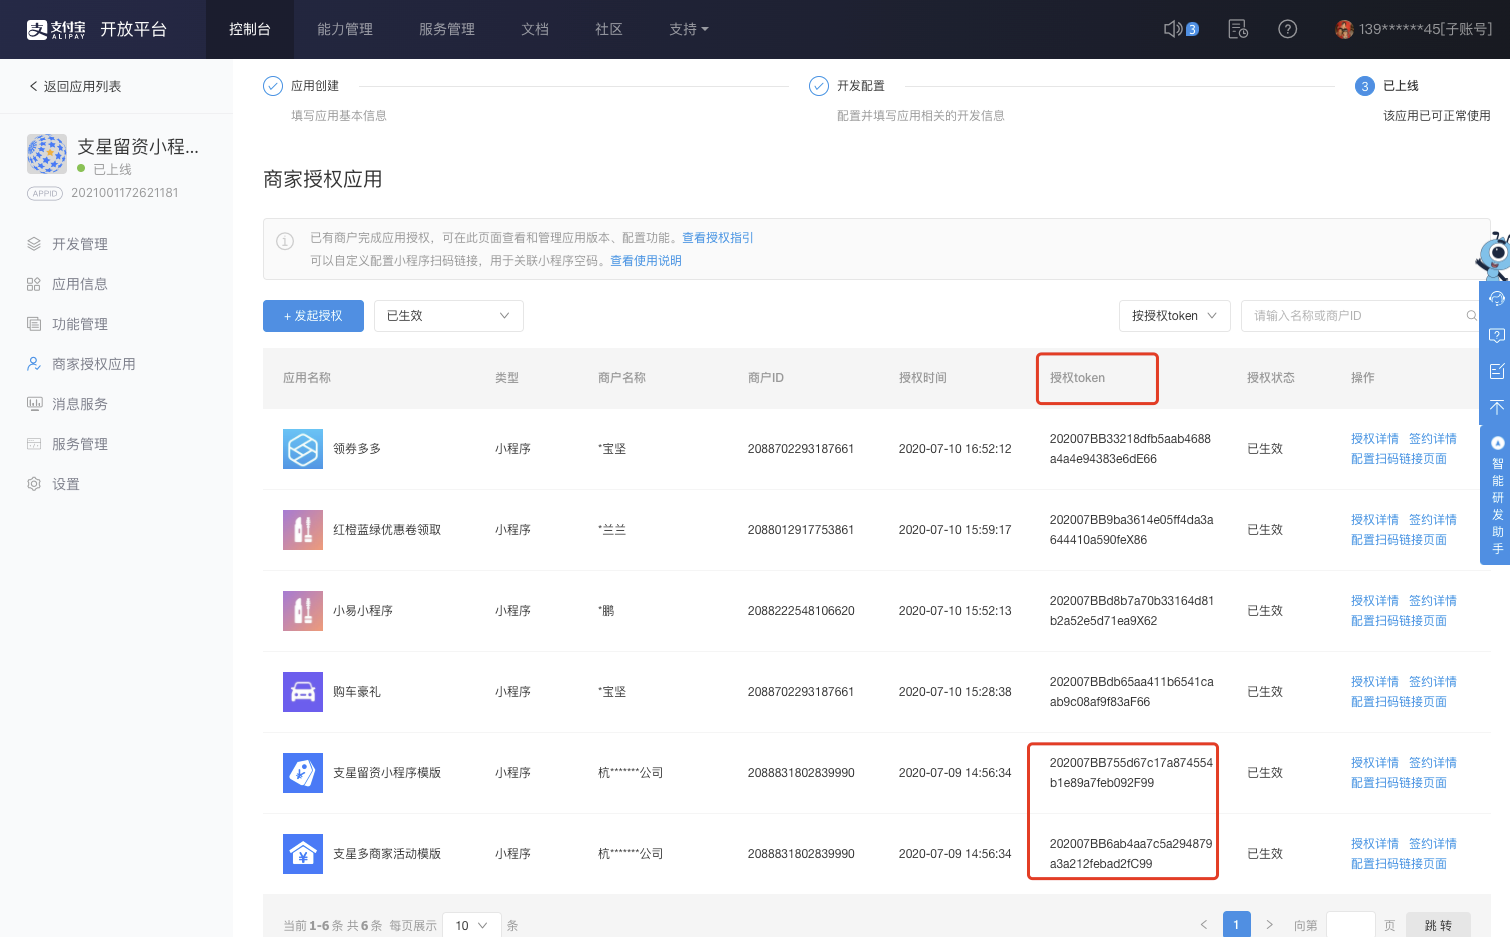Click the 支星留资小程序 app logo
The height and width of the screenshot is (937, 1510).
coord(47,154)
